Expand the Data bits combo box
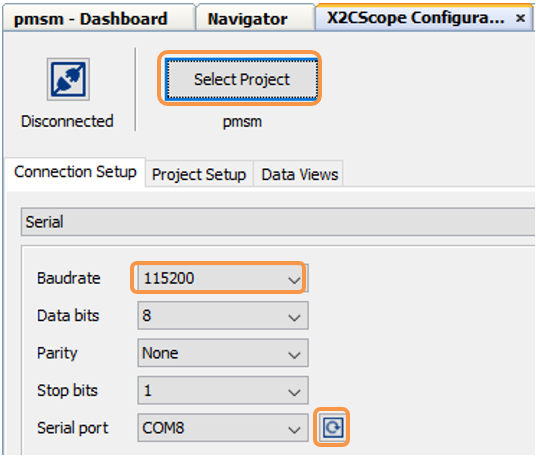The width and height of the screenshot is (536, 459). coord(223,315)
